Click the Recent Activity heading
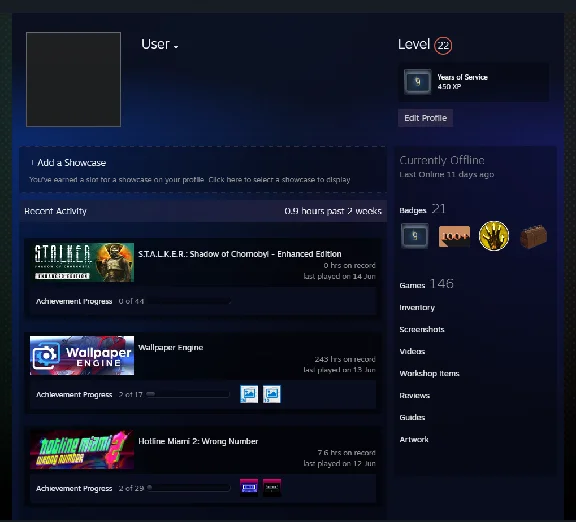Viewport: 576px width, 522px height. pyautogui.click(x=55, y=211)
